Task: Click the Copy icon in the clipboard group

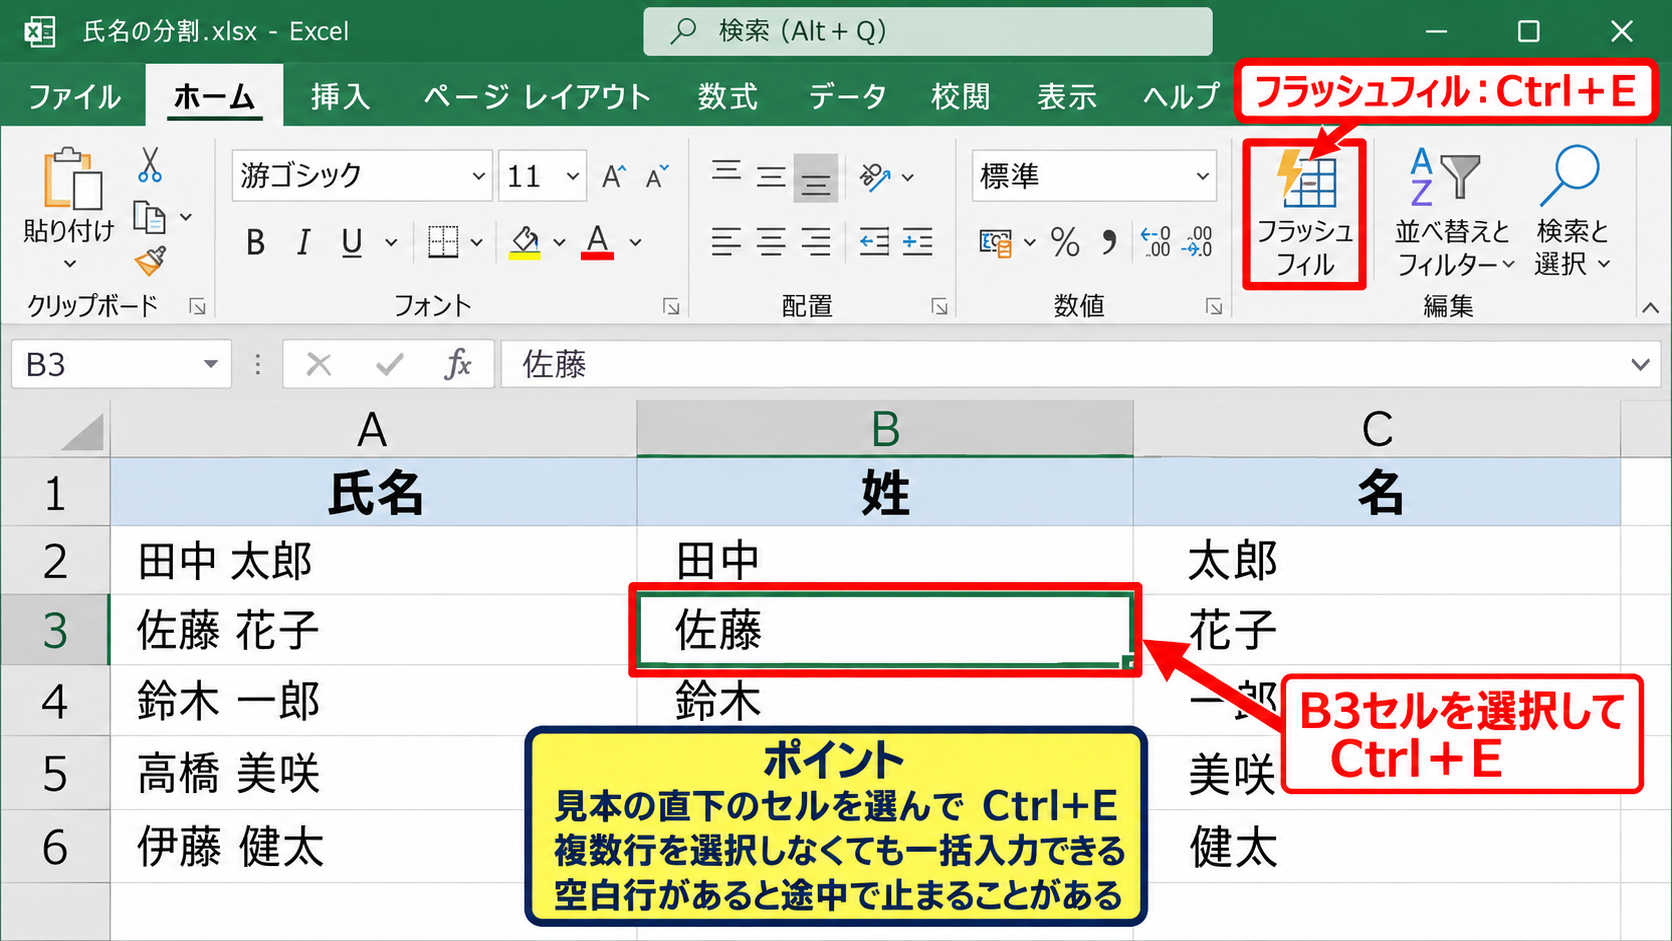Action: pos(149,217)
